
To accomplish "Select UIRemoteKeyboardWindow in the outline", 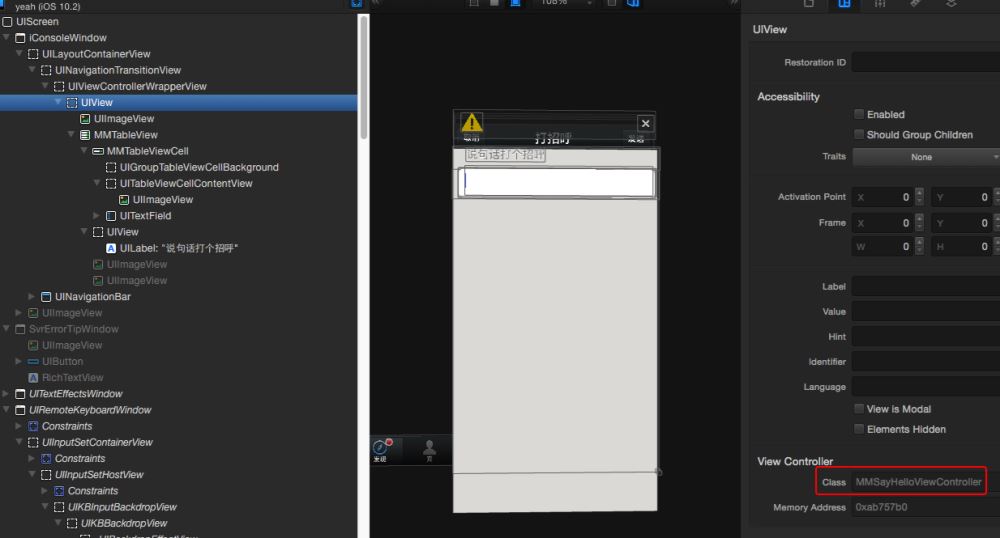I will (90, 410).
